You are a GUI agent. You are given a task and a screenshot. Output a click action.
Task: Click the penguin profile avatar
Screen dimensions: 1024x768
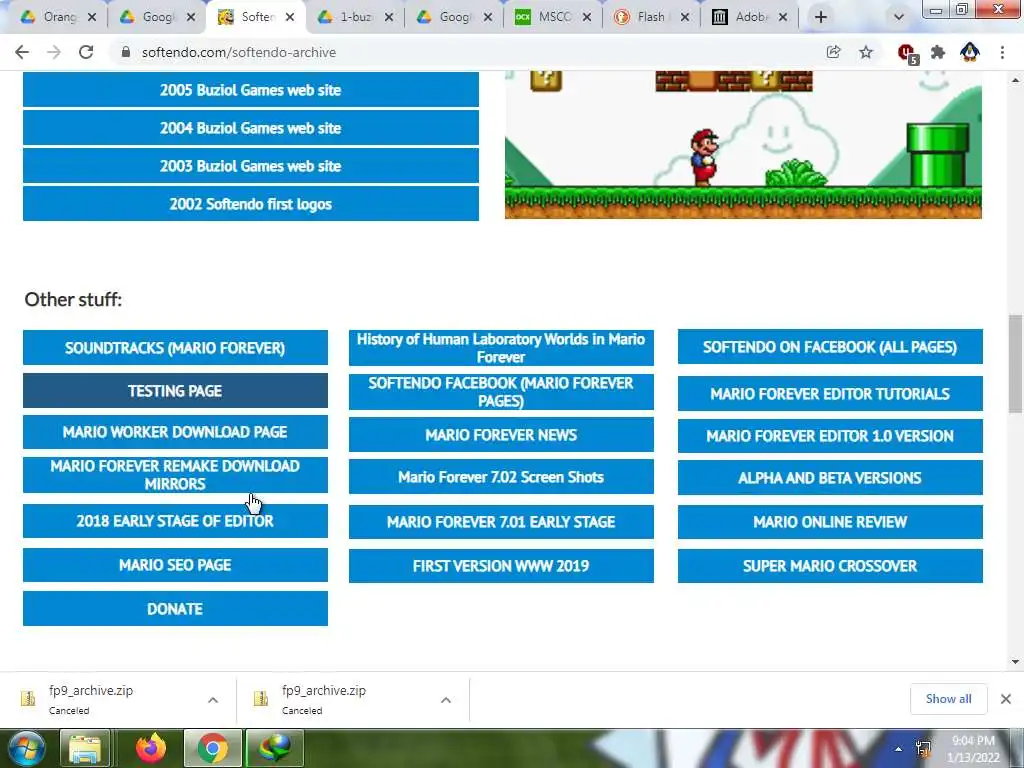pos(970,52)
